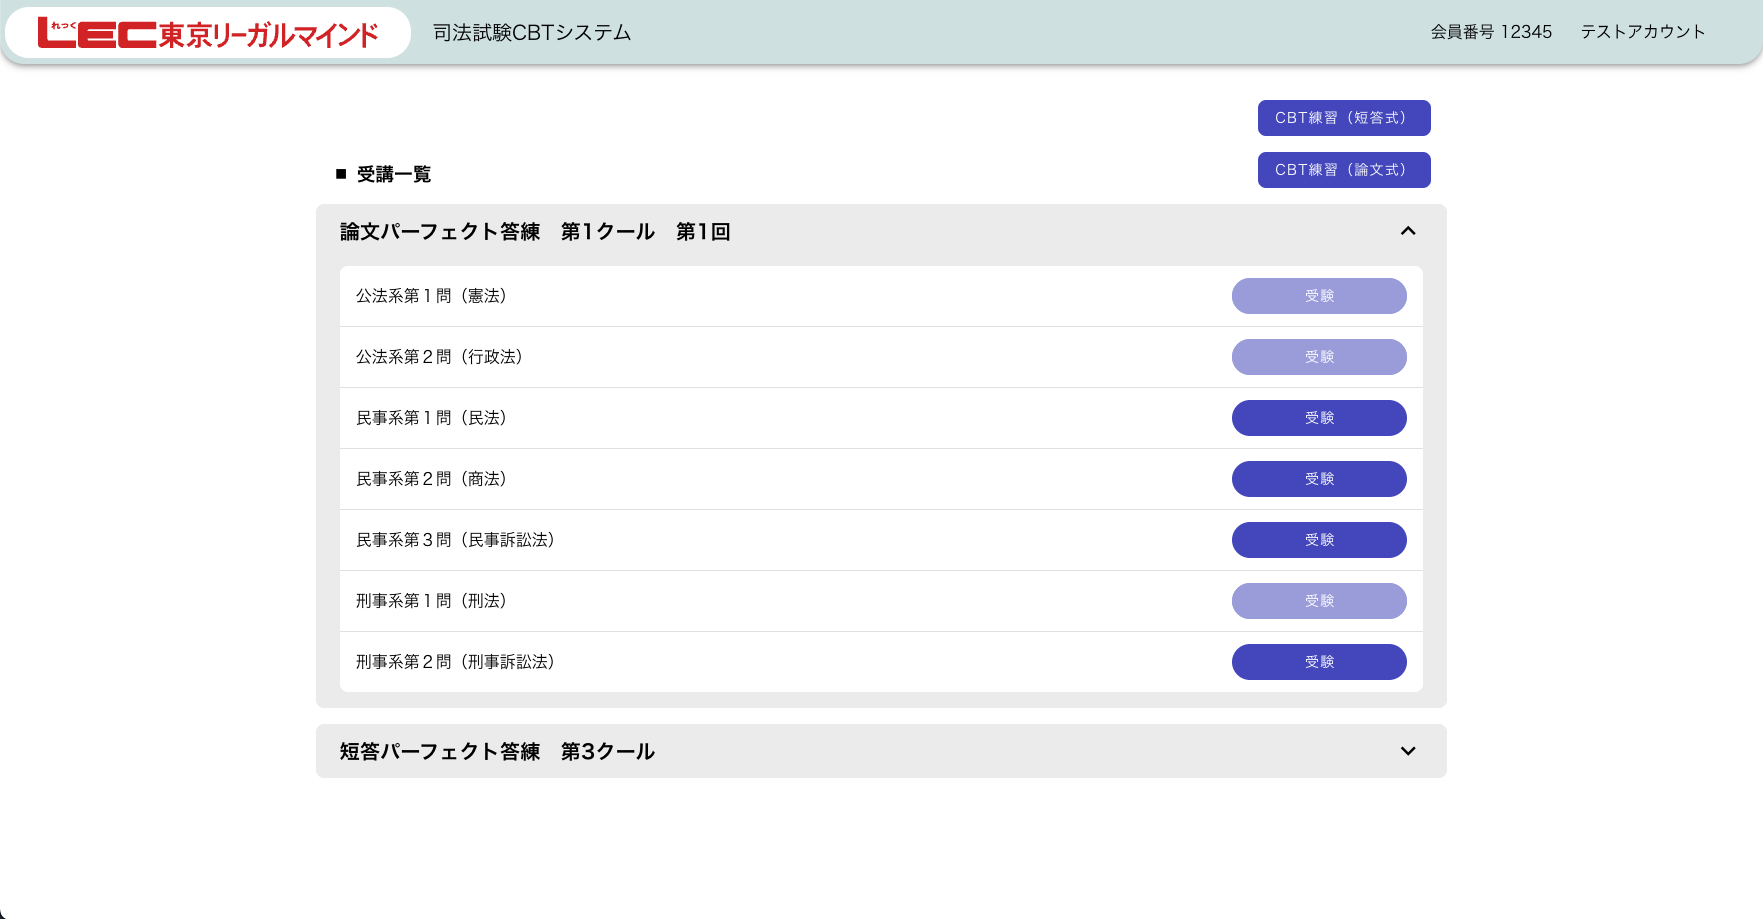
Task: Select the 民事系第3問(民事訴訟法) row text
Action: click(x=455, y=540)
